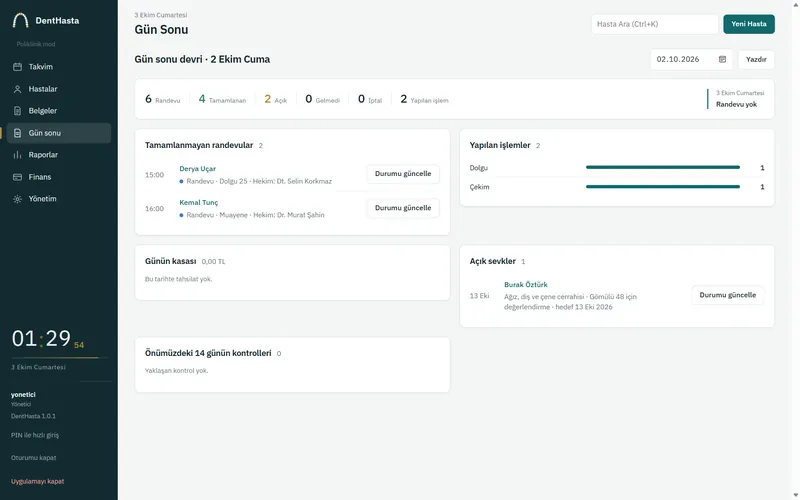Click the Yapılan işlemler heading
The width and height of the screenshot is (800, 500).
click(x=500, y=145)
